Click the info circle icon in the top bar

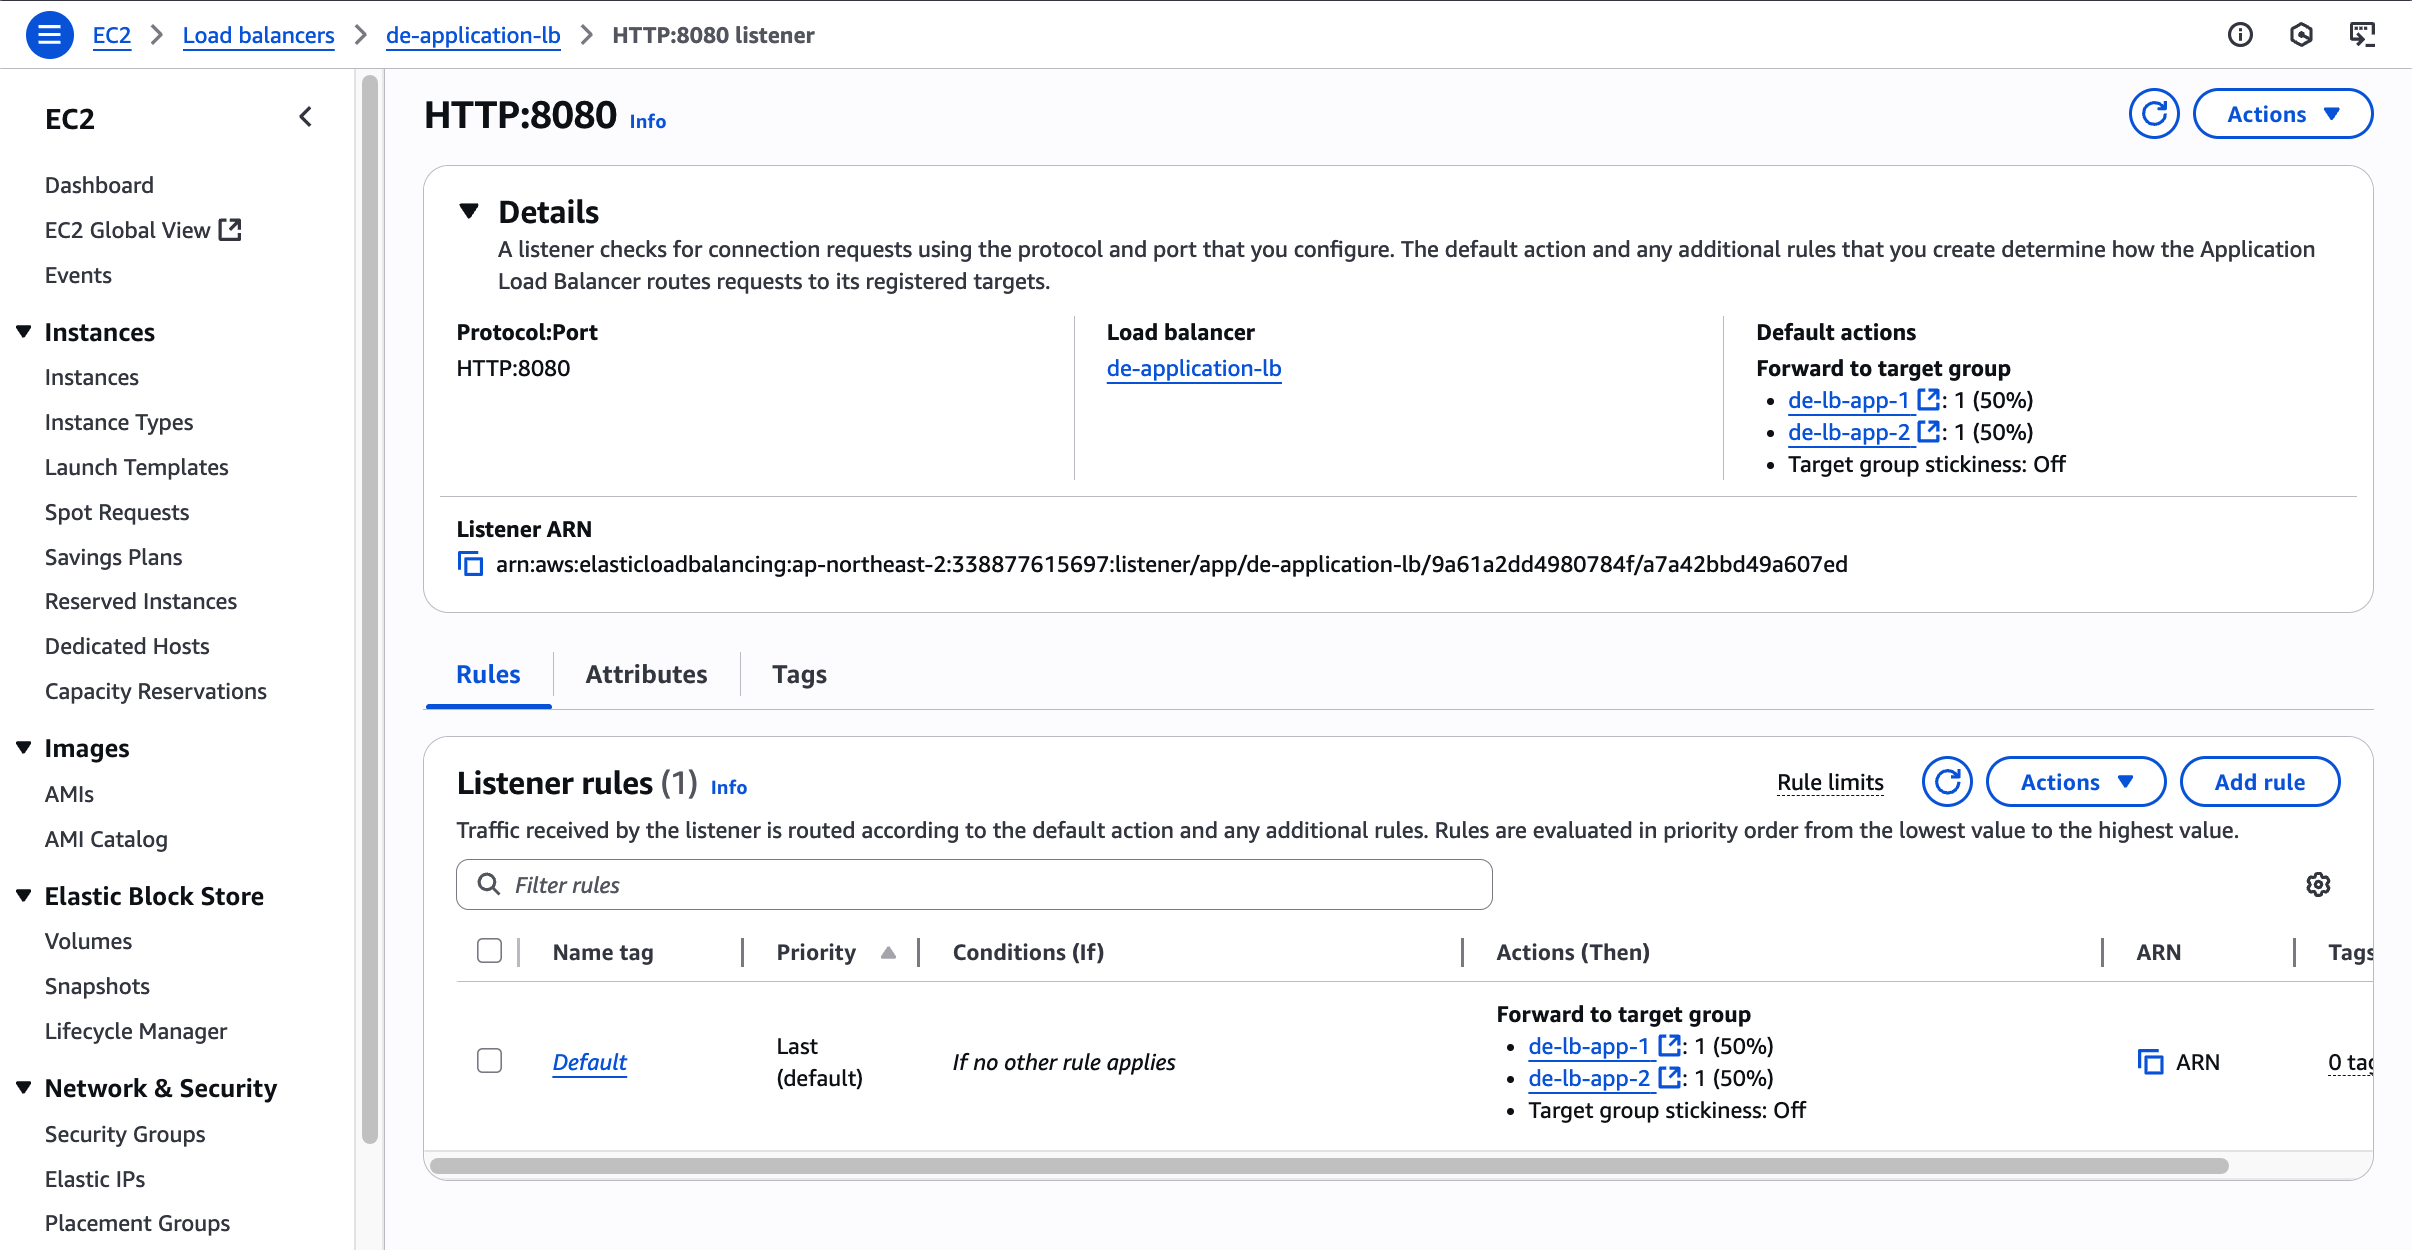2240,35
